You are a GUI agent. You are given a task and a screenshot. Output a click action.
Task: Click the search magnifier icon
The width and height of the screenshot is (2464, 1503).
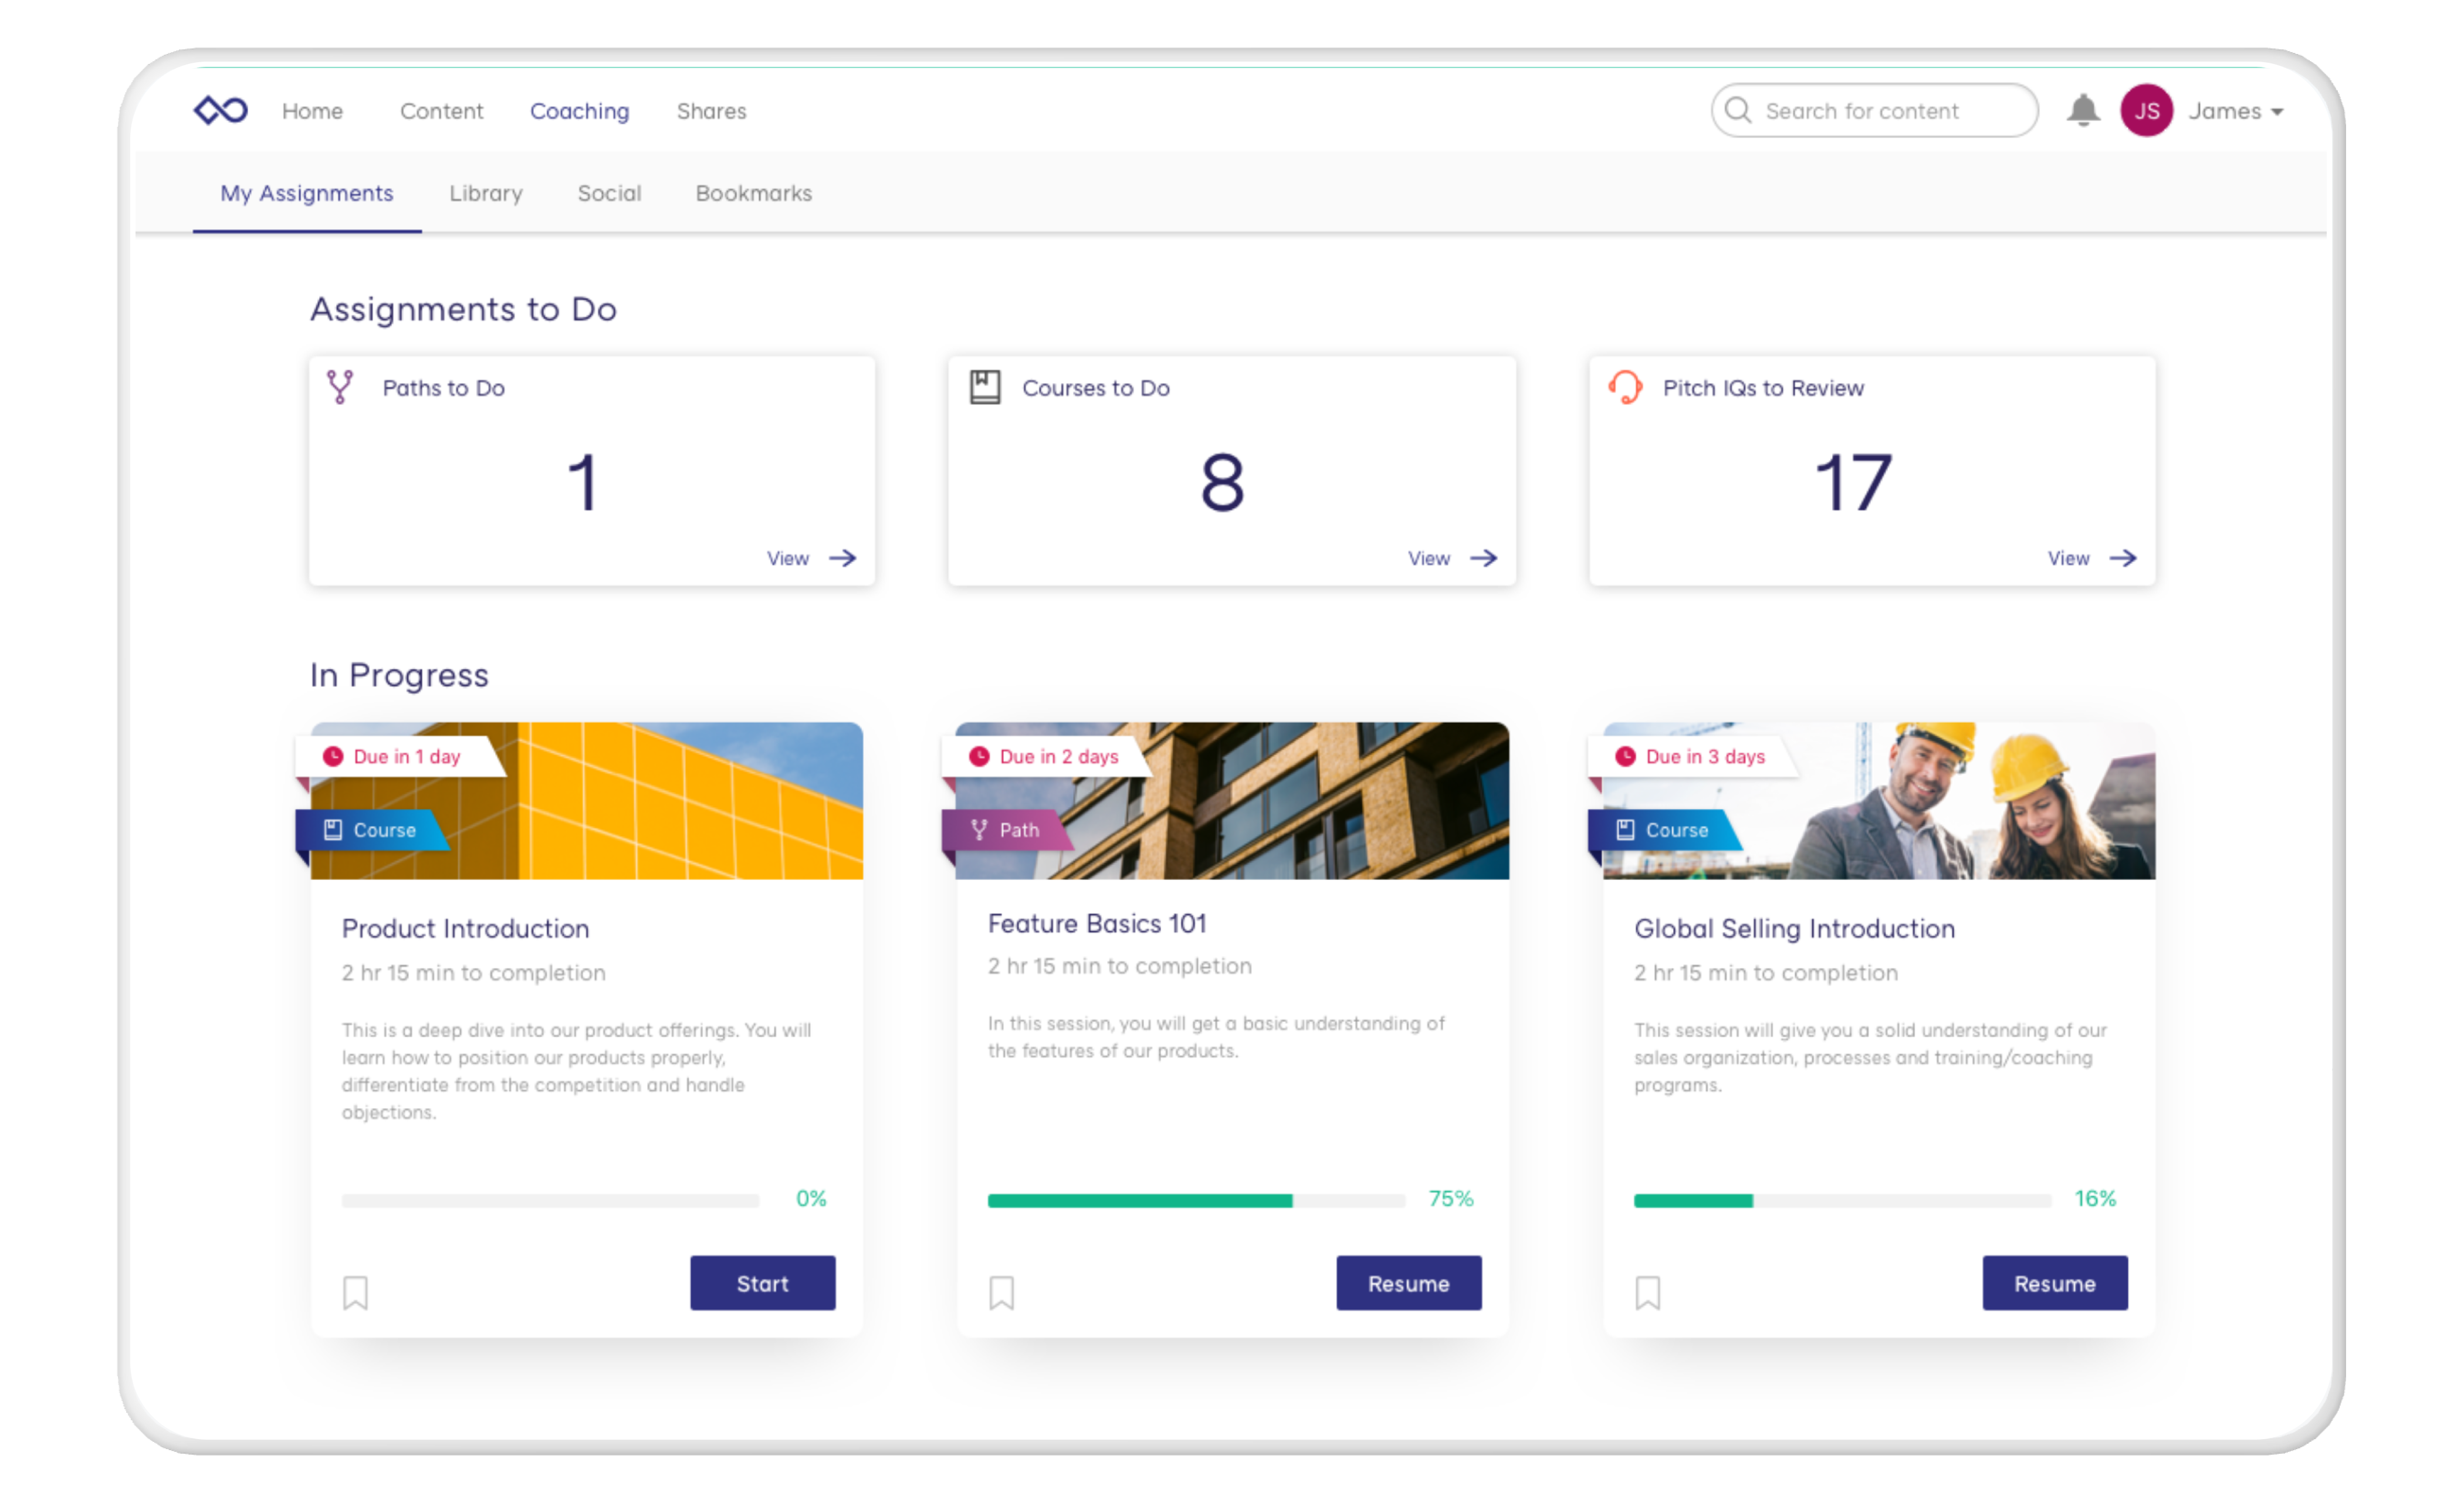point(1738,110)
